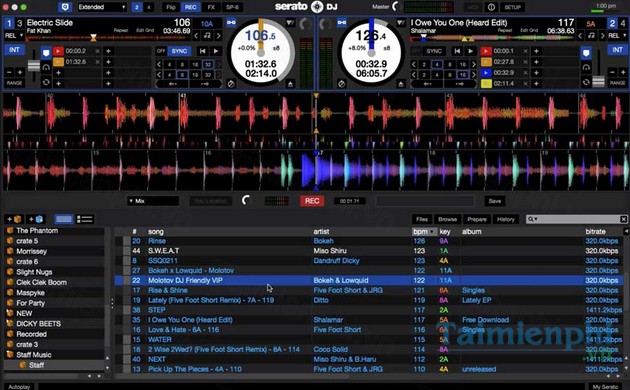The image size is (630, 390).
Task: Open the History panel
Action: click(x=505, y=219)
